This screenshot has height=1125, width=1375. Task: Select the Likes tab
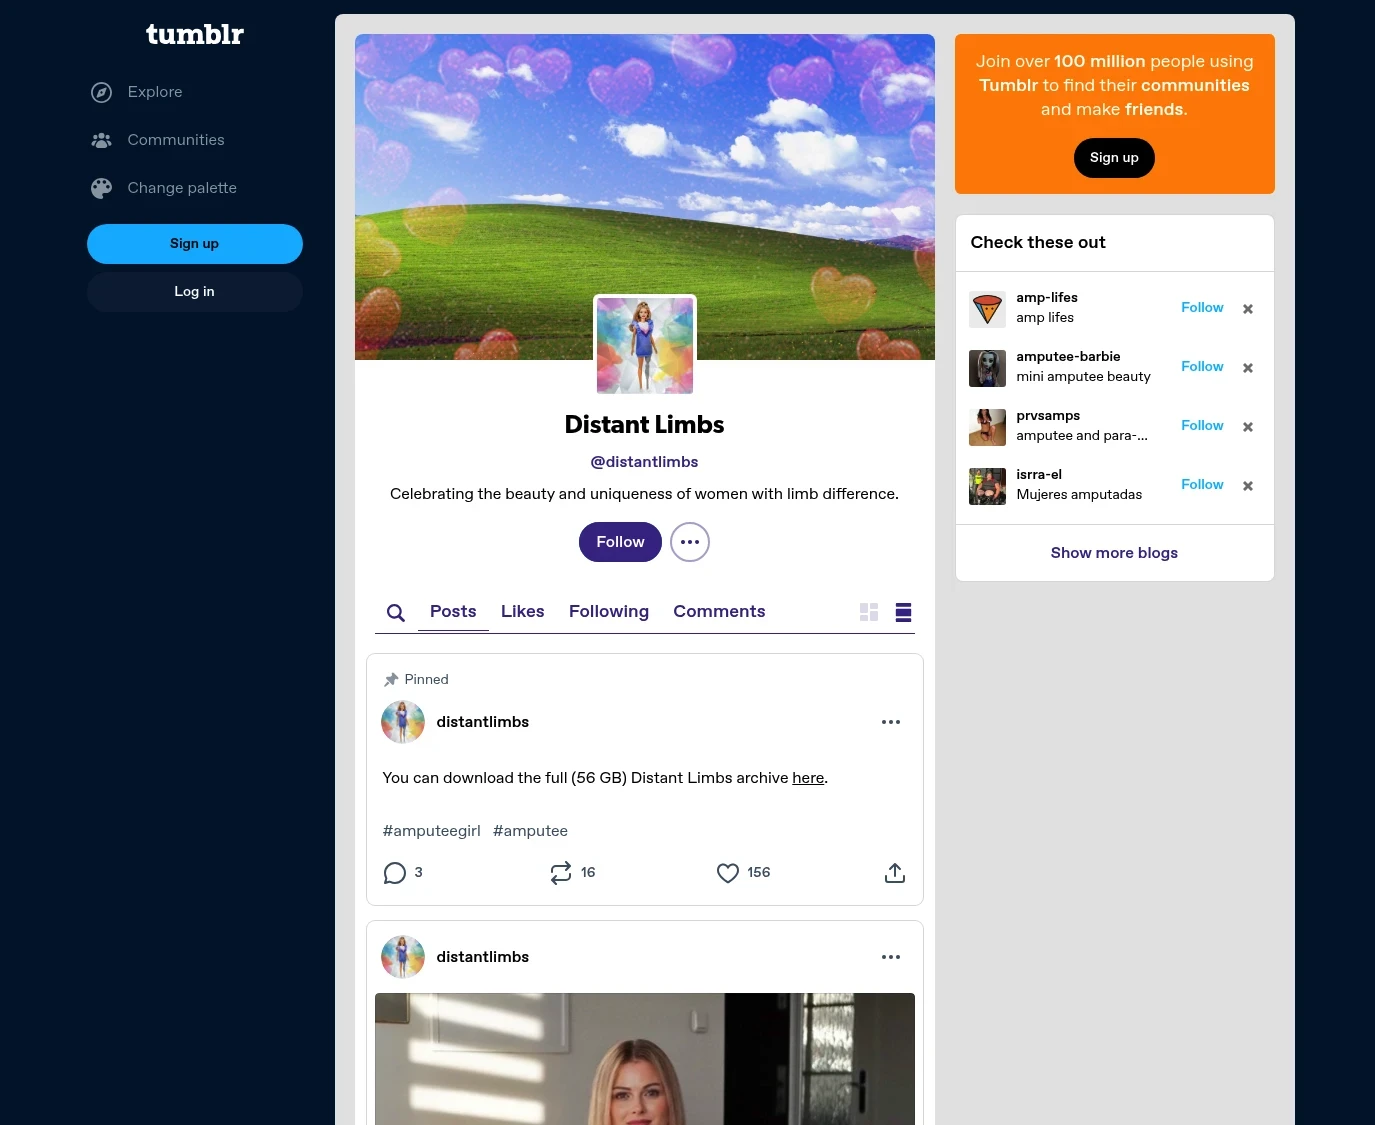coord(523,612)
